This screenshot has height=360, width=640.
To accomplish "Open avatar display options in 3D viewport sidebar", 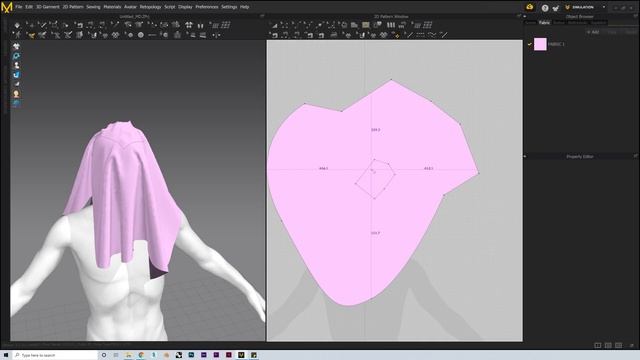I will (16, 65).
